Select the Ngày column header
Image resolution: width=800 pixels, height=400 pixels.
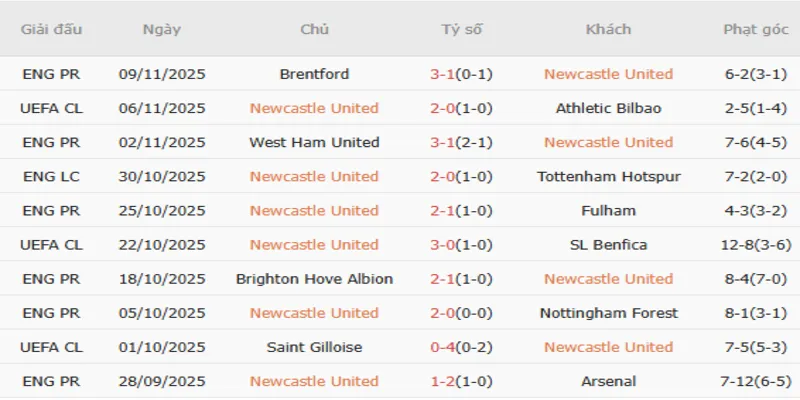click(162, 29)
